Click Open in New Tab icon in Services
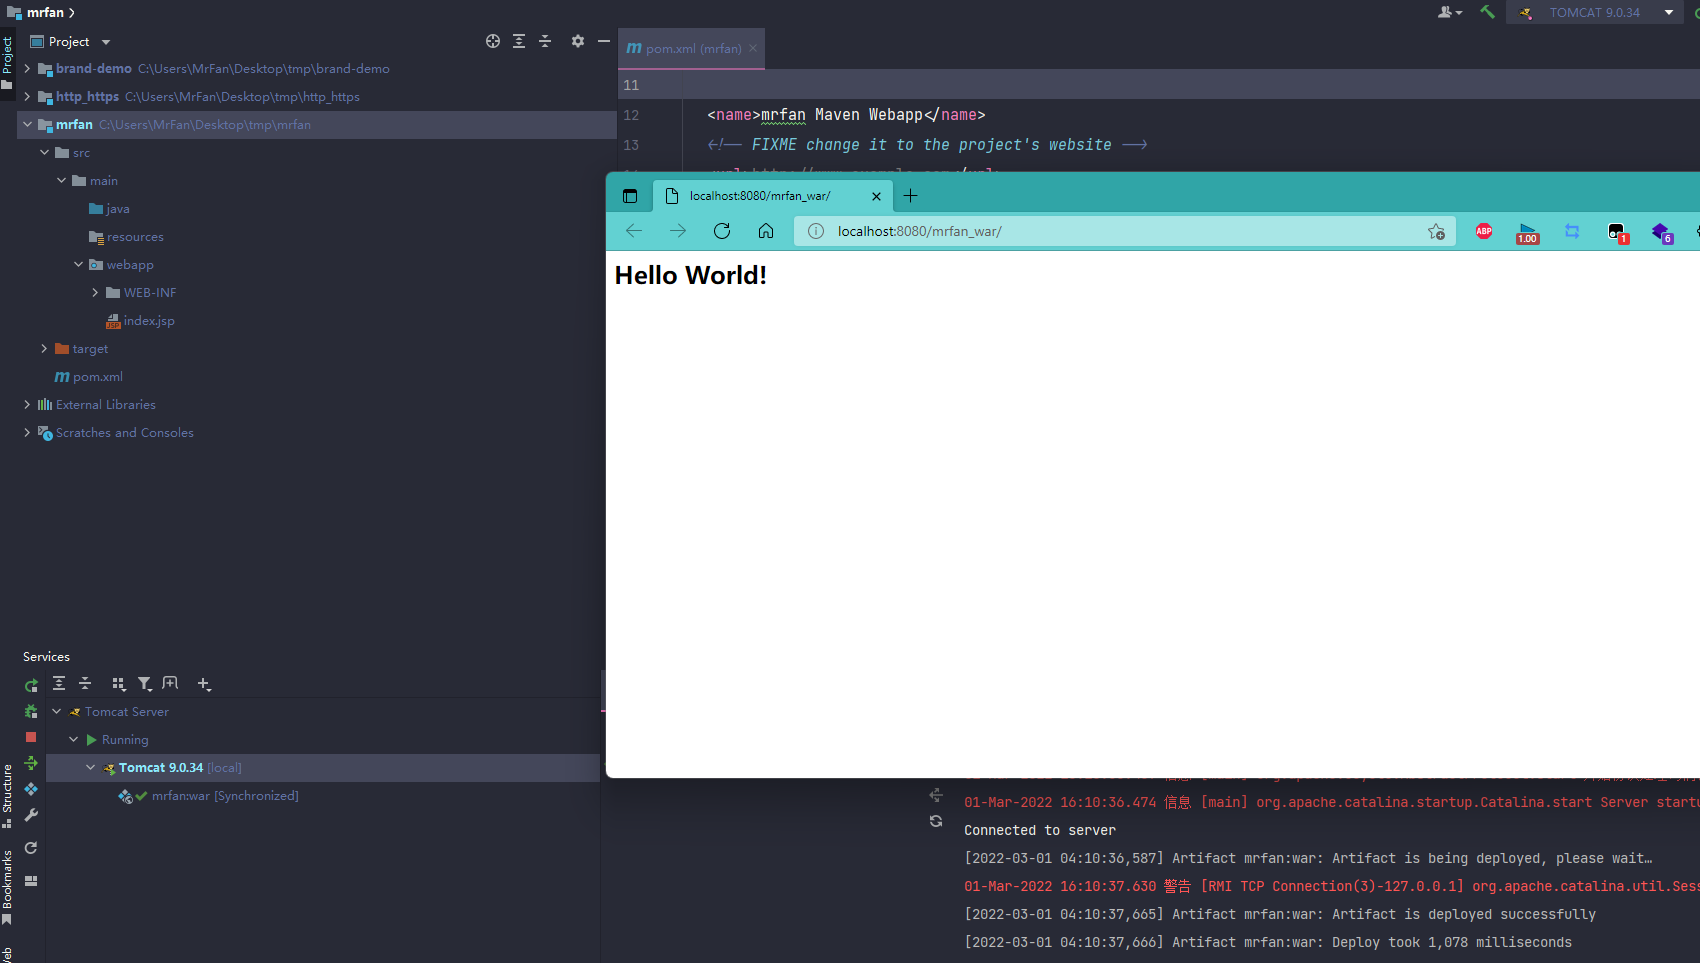1700x963 pixels. click(x=170, y=683)
